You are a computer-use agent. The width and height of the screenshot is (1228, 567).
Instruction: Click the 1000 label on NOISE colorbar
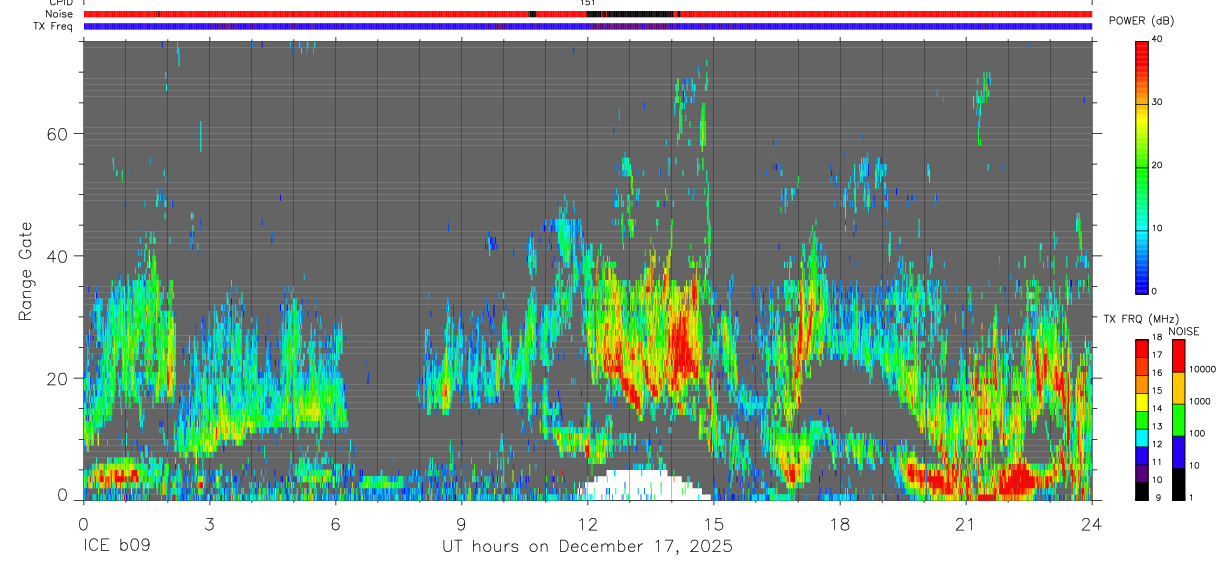coord(1200,401)
